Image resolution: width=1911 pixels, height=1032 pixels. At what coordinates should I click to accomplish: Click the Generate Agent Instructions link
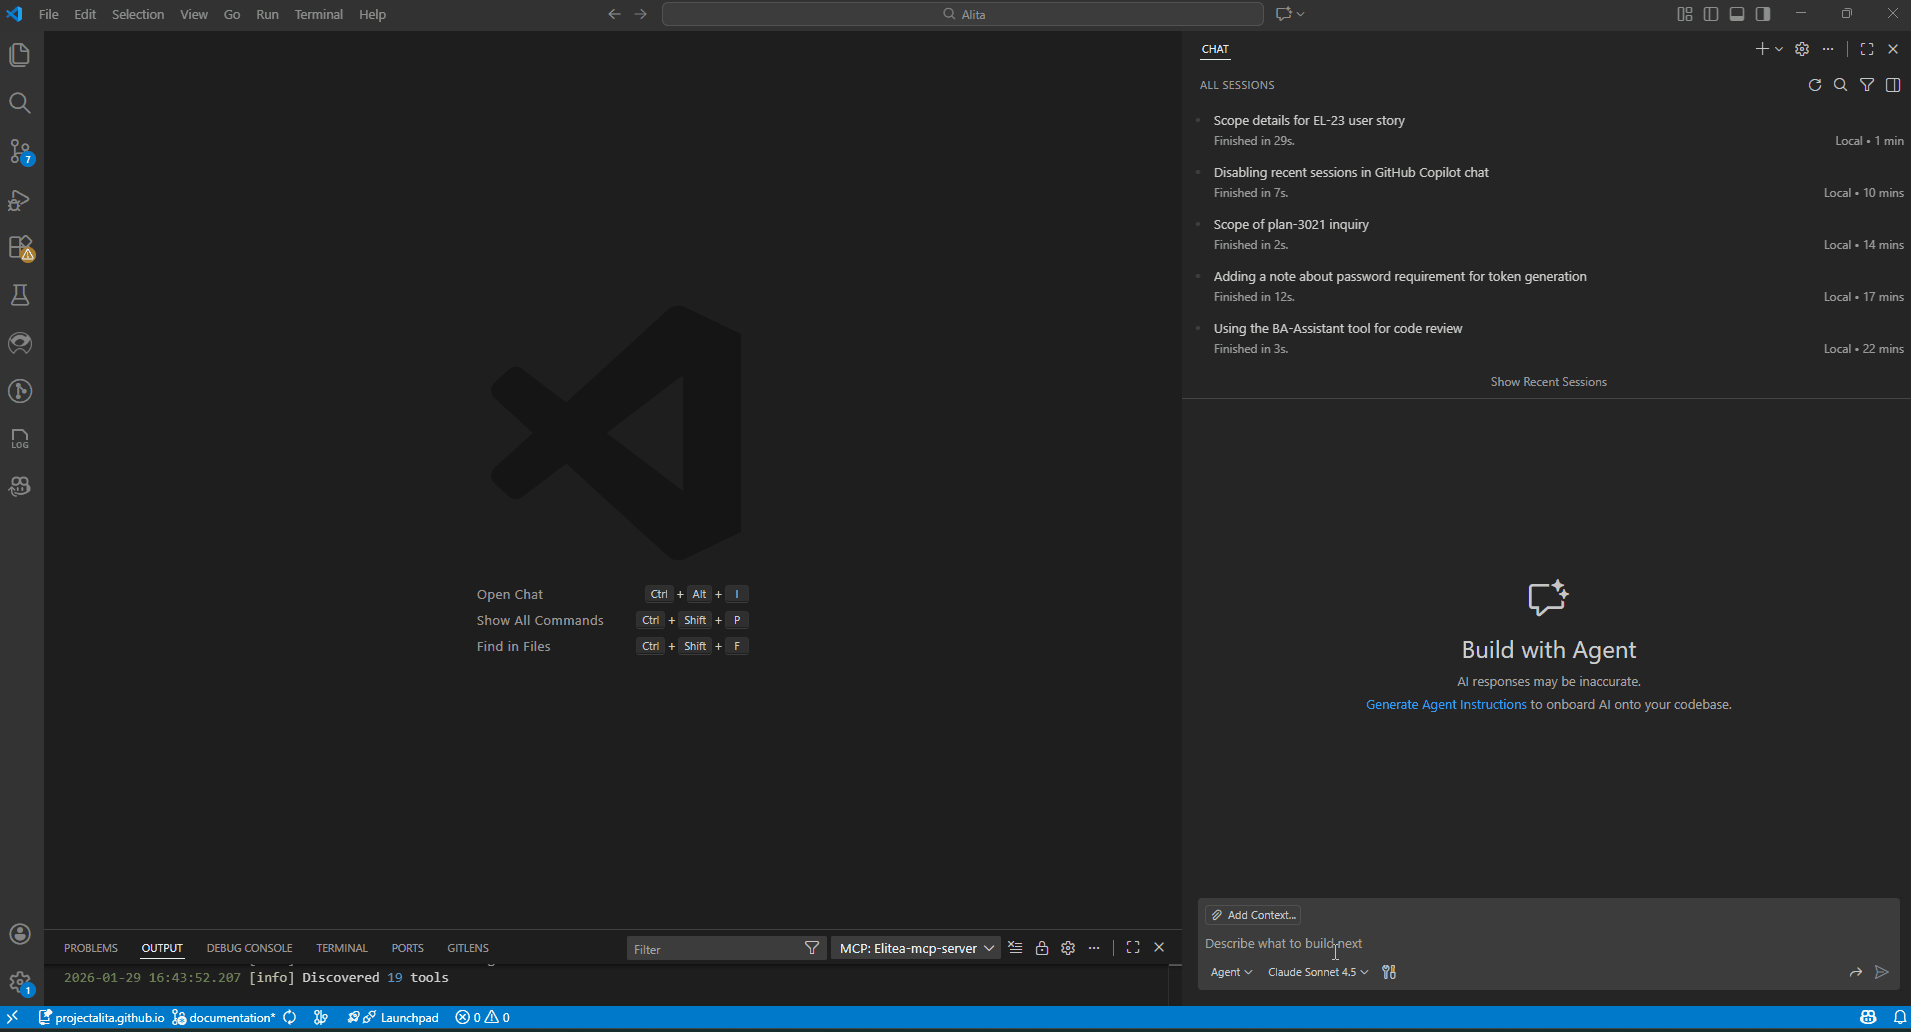pyautogui.click(x=1446, y=705)
